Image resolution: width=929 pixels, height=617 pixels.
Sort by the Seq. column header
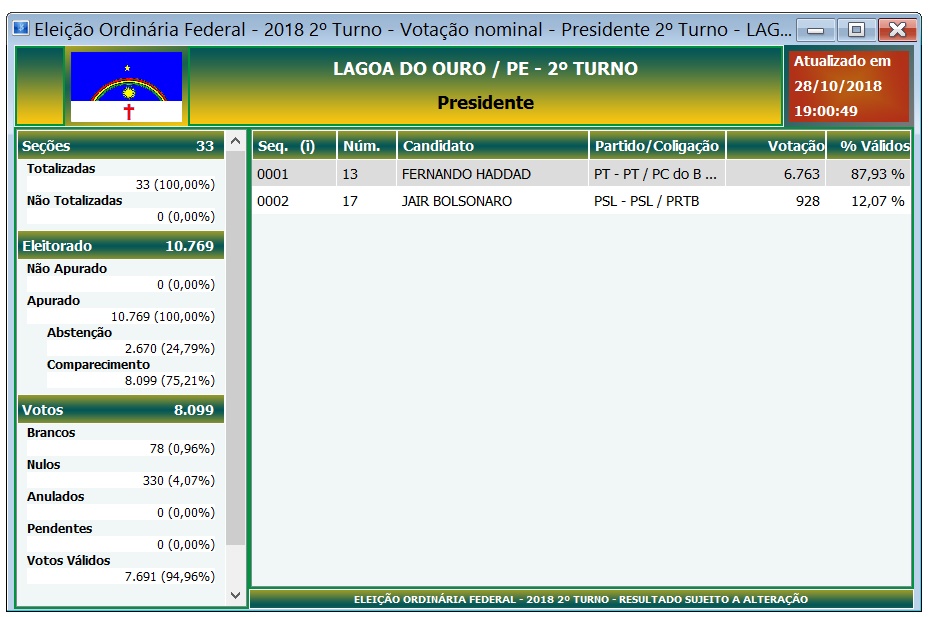(294, 146)
